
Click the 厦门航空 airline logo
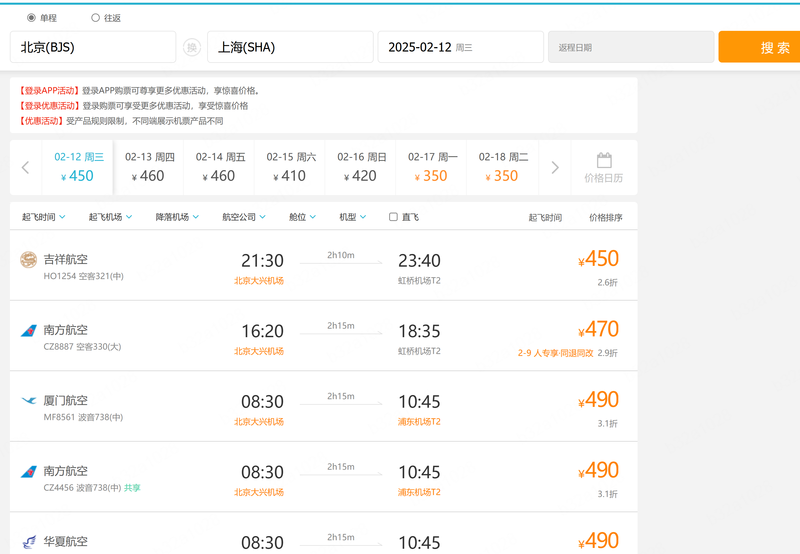click(x=29, y=400)
